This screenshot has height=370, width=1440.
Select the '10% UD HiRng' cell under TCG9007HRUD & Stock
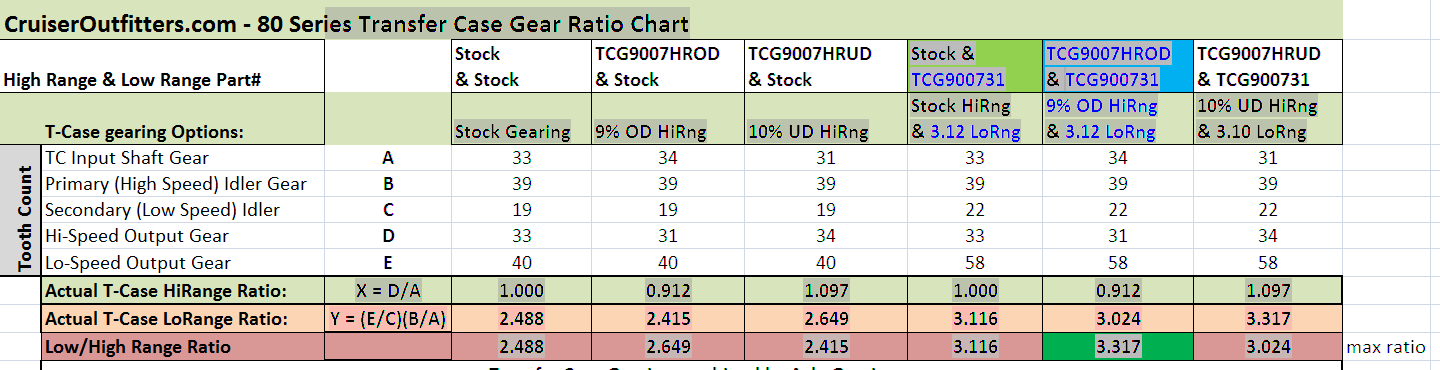coord(826,118)
